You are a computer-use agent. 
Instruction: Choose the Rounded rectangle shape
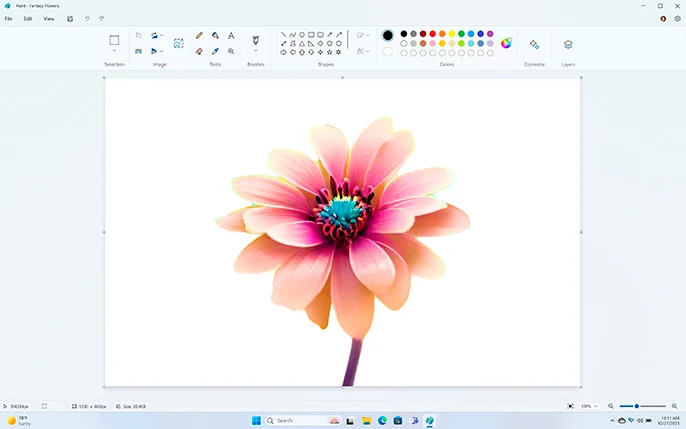coord(320,35)
